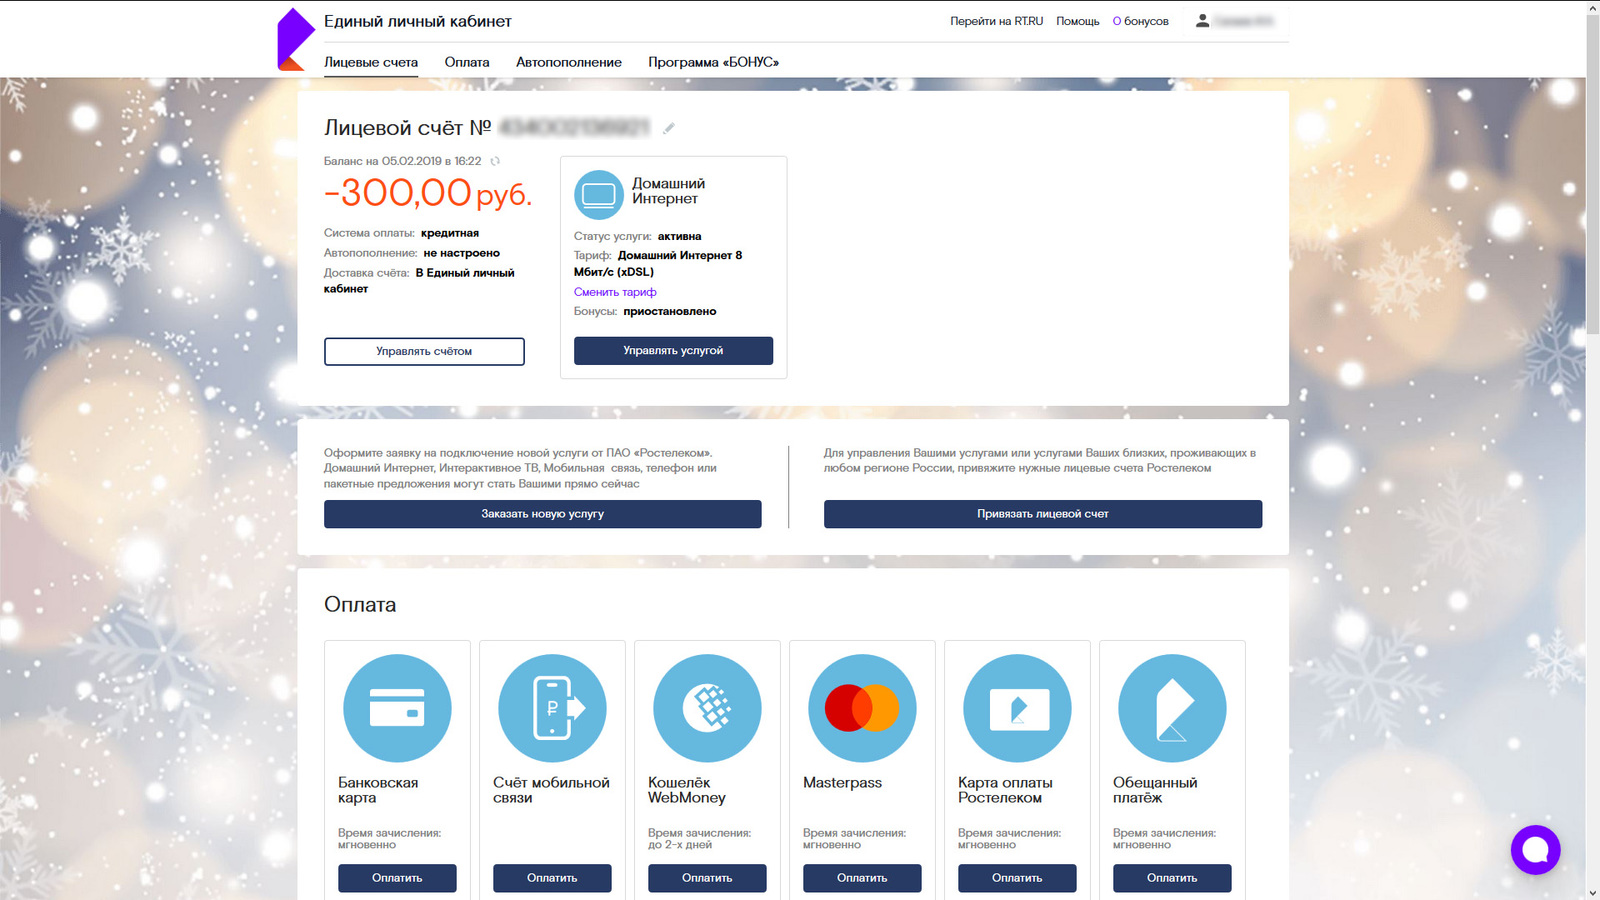This screenshot has height=900, width=1600.
Task: Click the Кошелёк WebMoney label
Action: point(687,790)
